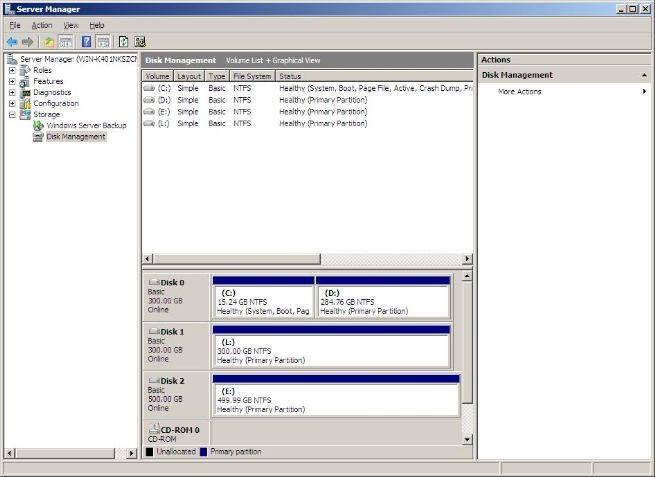The width and height of the screenshot is (655, 477).
Task: Click the Server Manager root node icon
Action: point(12,59)
